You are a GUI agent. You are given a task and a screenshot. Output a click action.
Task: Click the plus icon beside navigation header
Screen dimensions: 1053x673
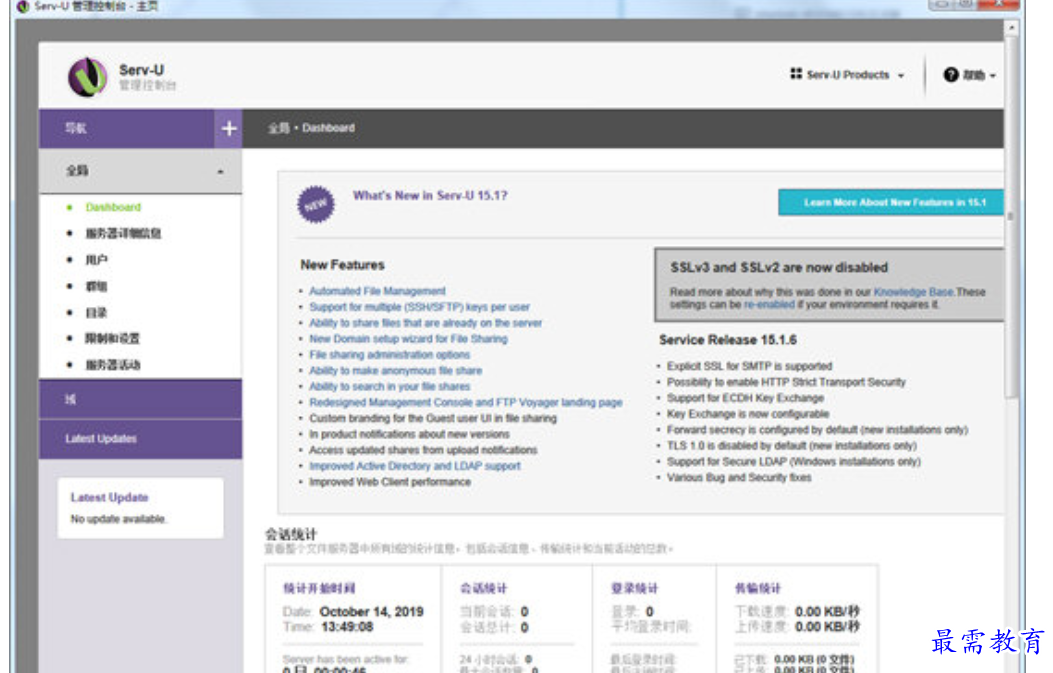click(229, 128)
